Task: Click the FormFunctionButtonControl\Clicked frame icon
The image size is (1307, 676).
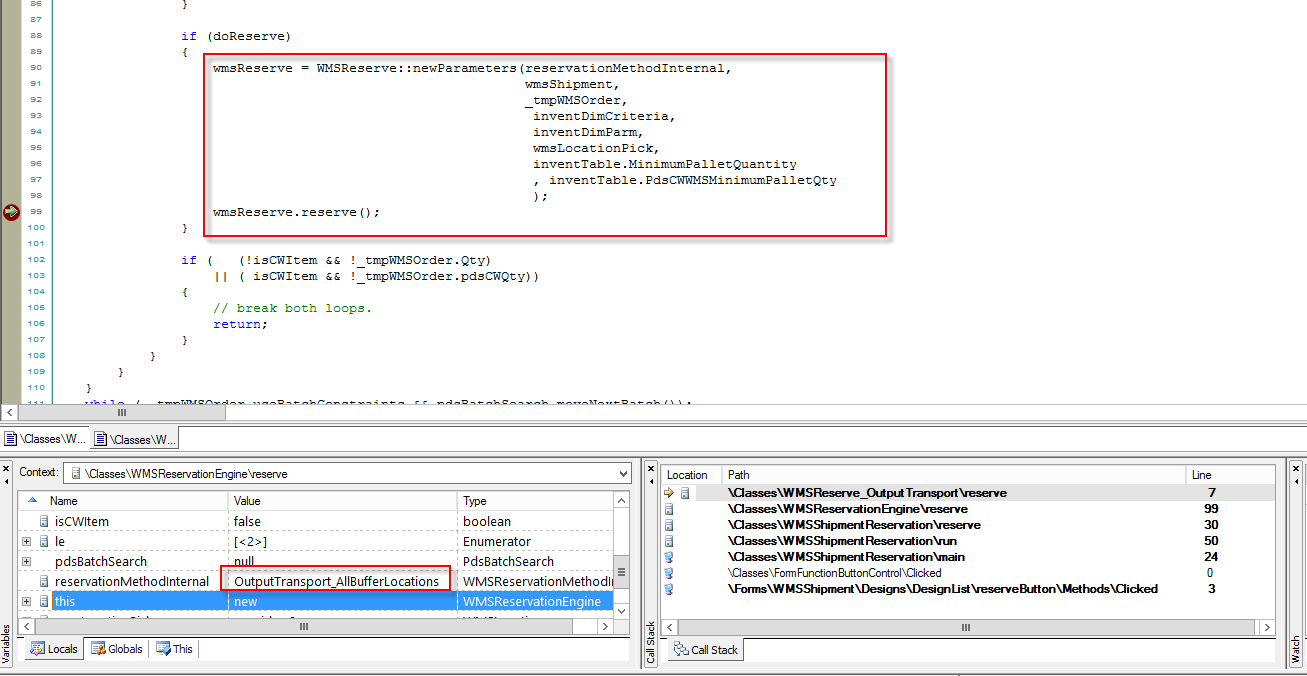Action: (670, 573)
